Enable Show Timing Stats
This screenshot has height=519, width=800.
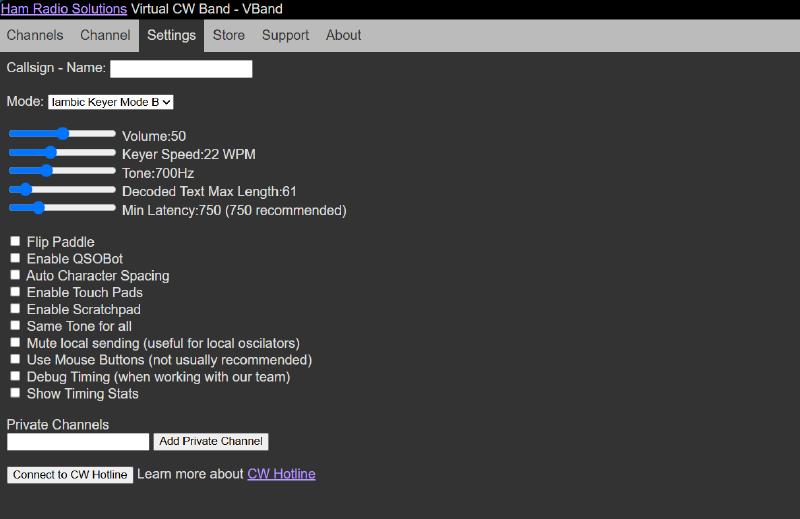coord(15,392)
